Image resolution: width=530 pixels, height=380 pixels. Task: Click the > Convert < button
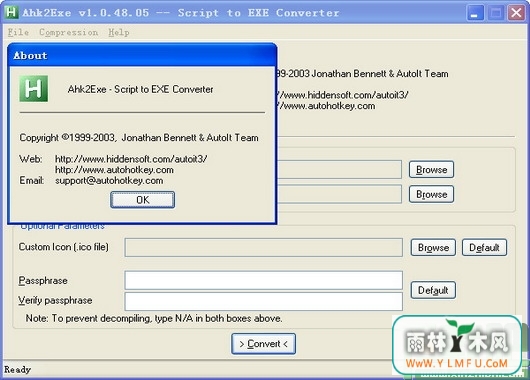[263, 344]
